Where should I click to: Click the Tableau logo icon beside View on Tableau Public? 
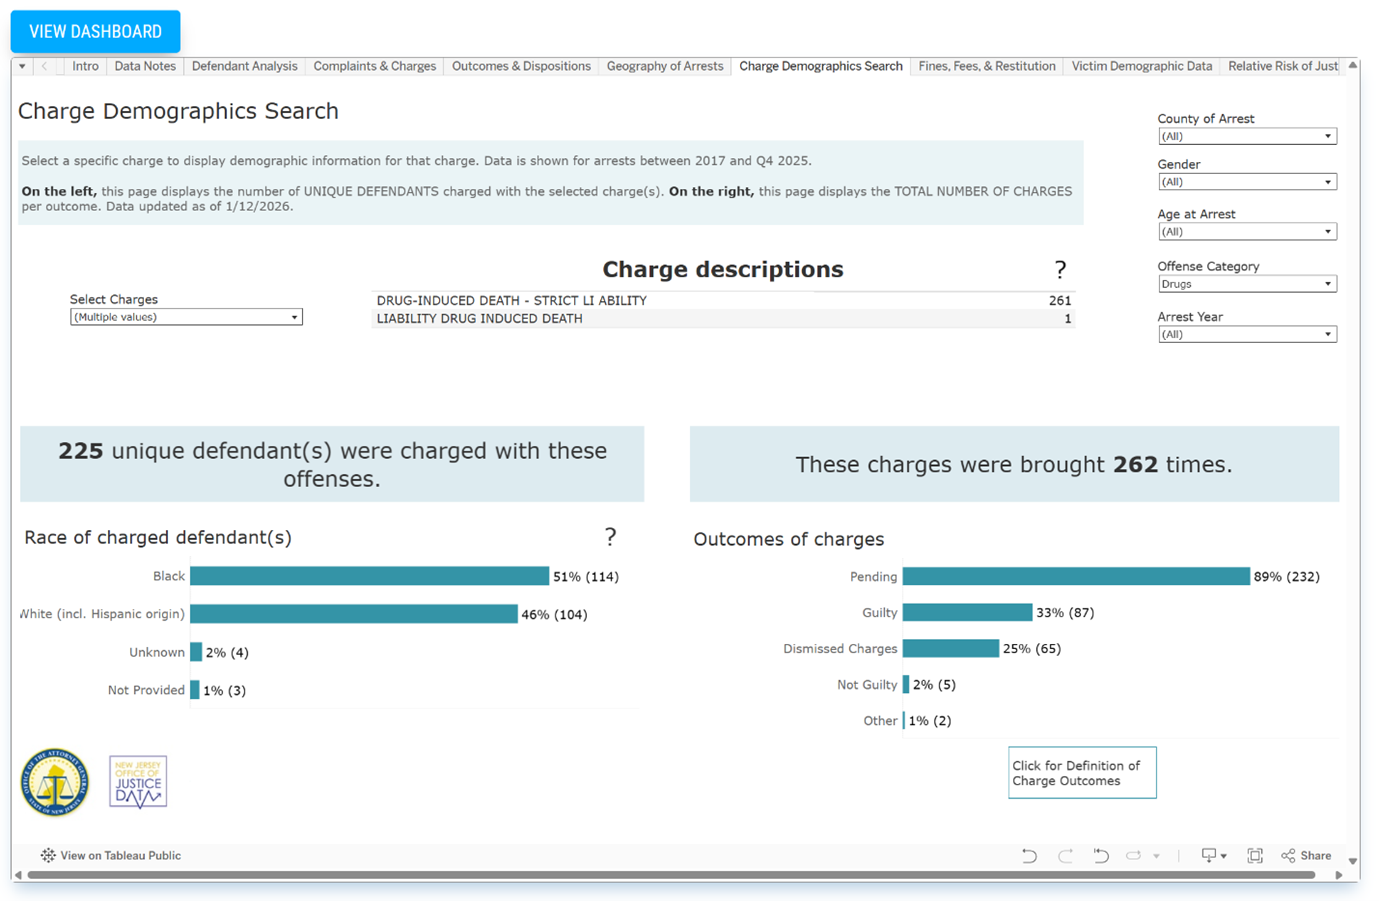pos(48,856)
